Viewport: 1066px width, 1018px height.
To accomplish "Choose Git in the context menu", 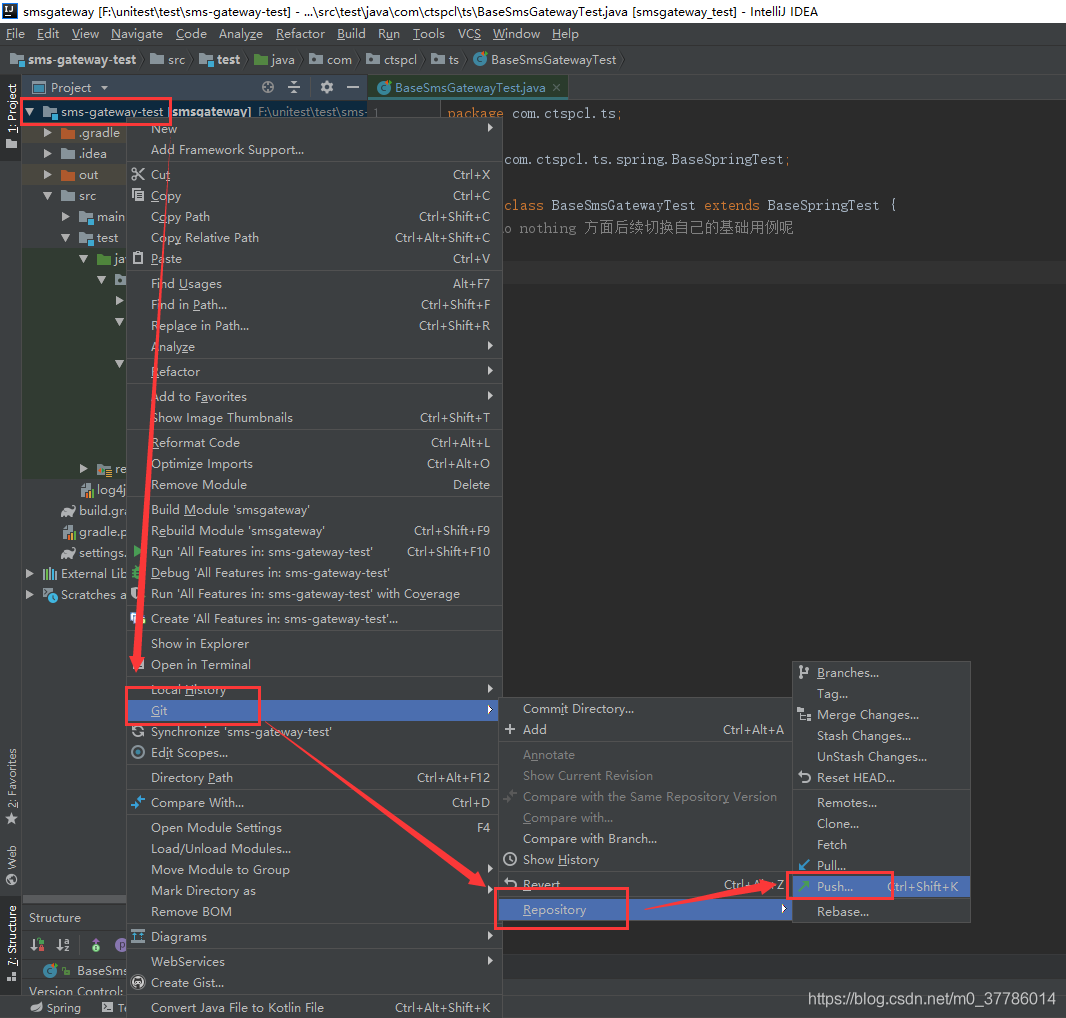I will coord(313,710).
